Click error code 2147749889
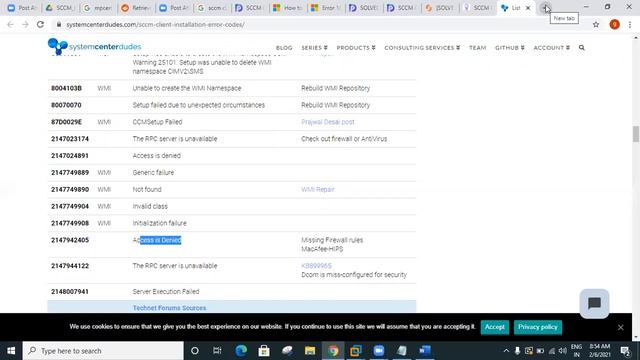This screenshot has width=640, height=360. (x=70, y=172)
